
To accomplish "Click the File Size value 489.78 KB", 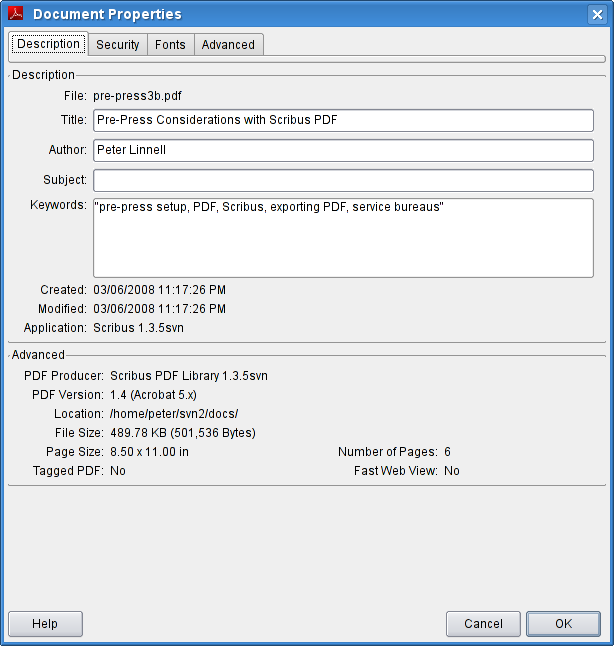I will tap(183, 433).
